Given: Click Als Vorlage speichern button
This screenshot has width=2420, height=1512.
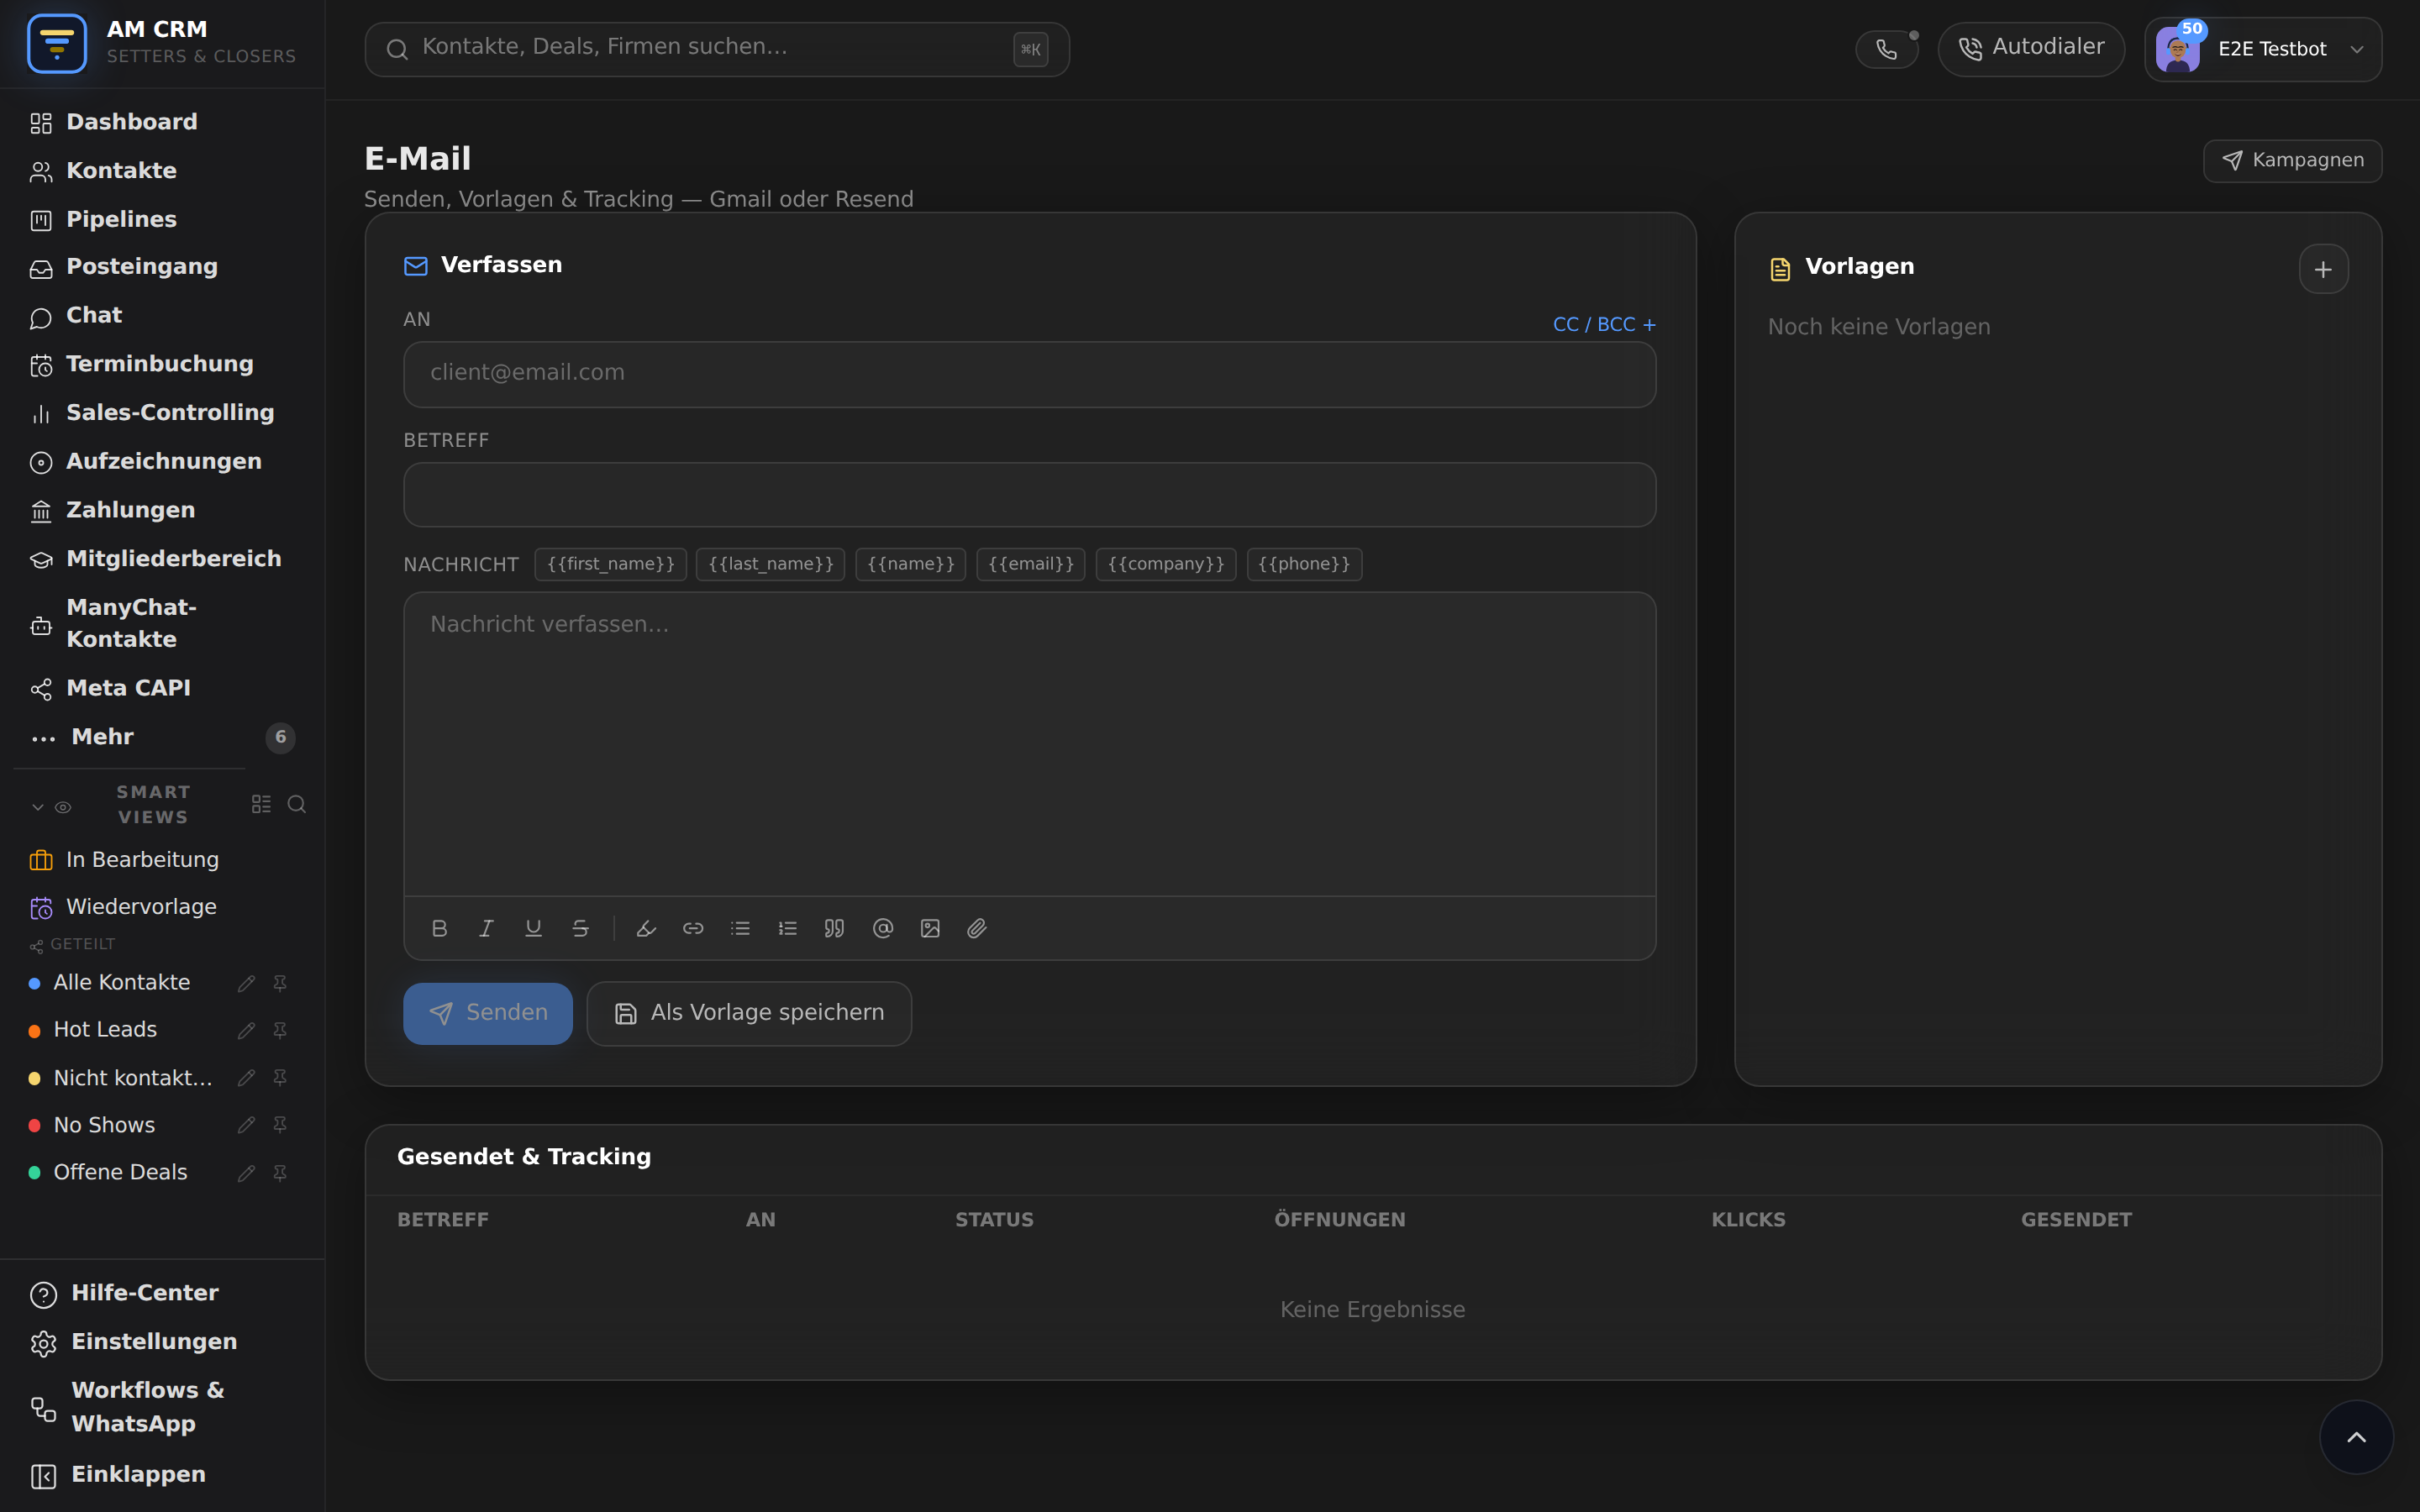Looking at the screenshot, I should (749, 1013).
